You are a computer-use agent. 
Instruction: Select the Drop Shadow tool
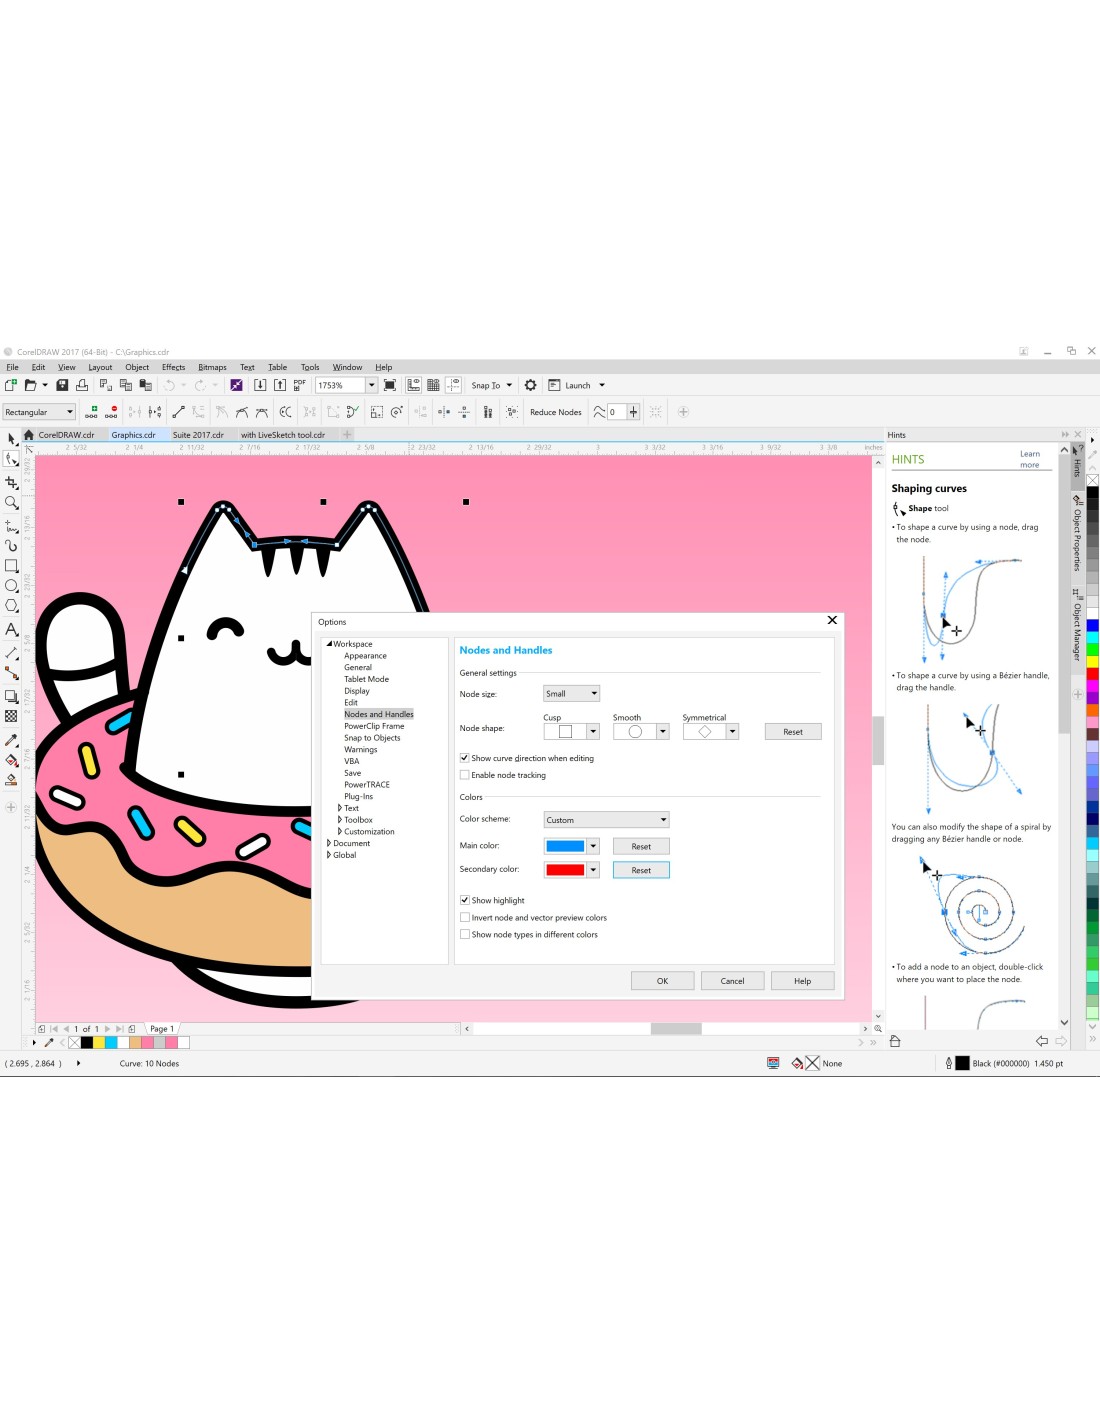click(11, 696)
